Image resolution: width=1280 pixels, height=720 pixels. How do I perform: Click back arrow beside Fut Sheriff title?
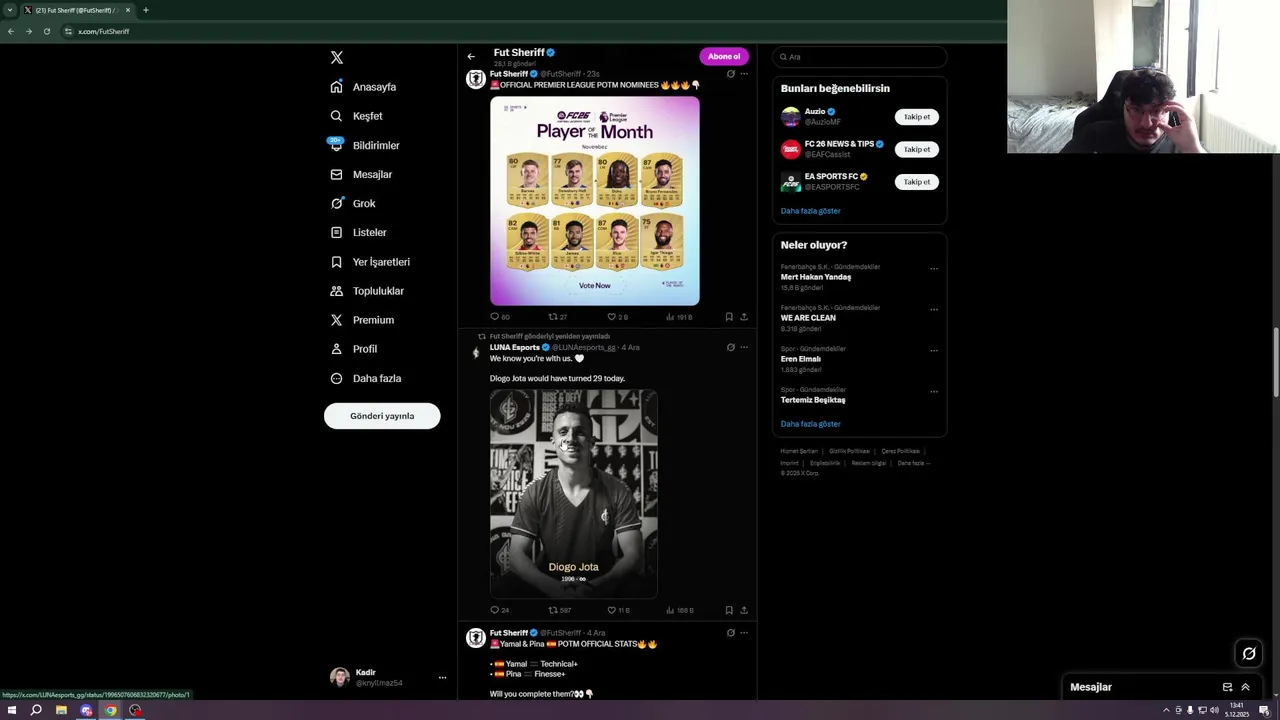(x=471, y=56)
